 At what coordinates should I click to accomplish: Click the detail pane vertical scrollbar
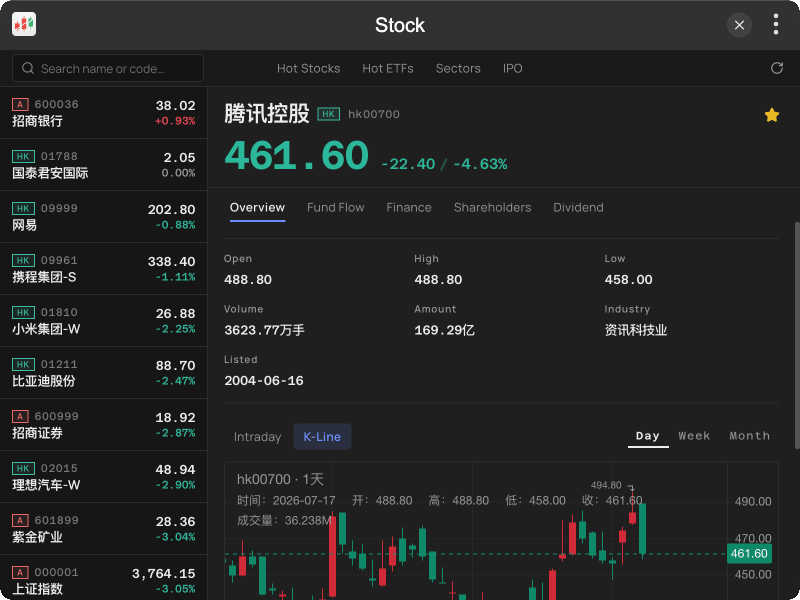tap(797, 335)
